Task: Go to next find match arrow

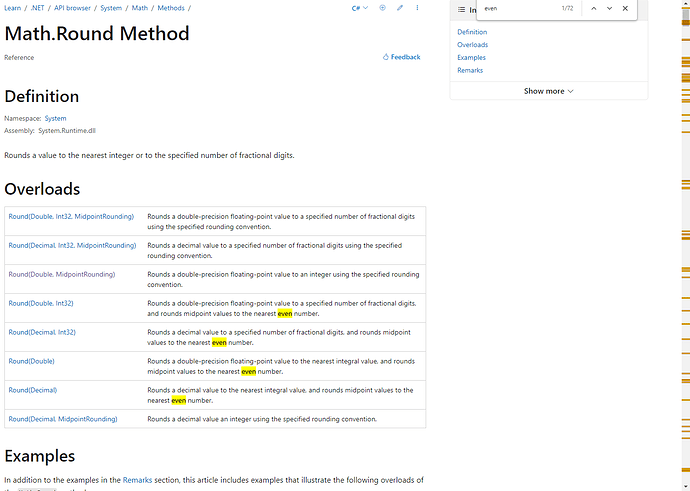Action: tap(609, 8)
